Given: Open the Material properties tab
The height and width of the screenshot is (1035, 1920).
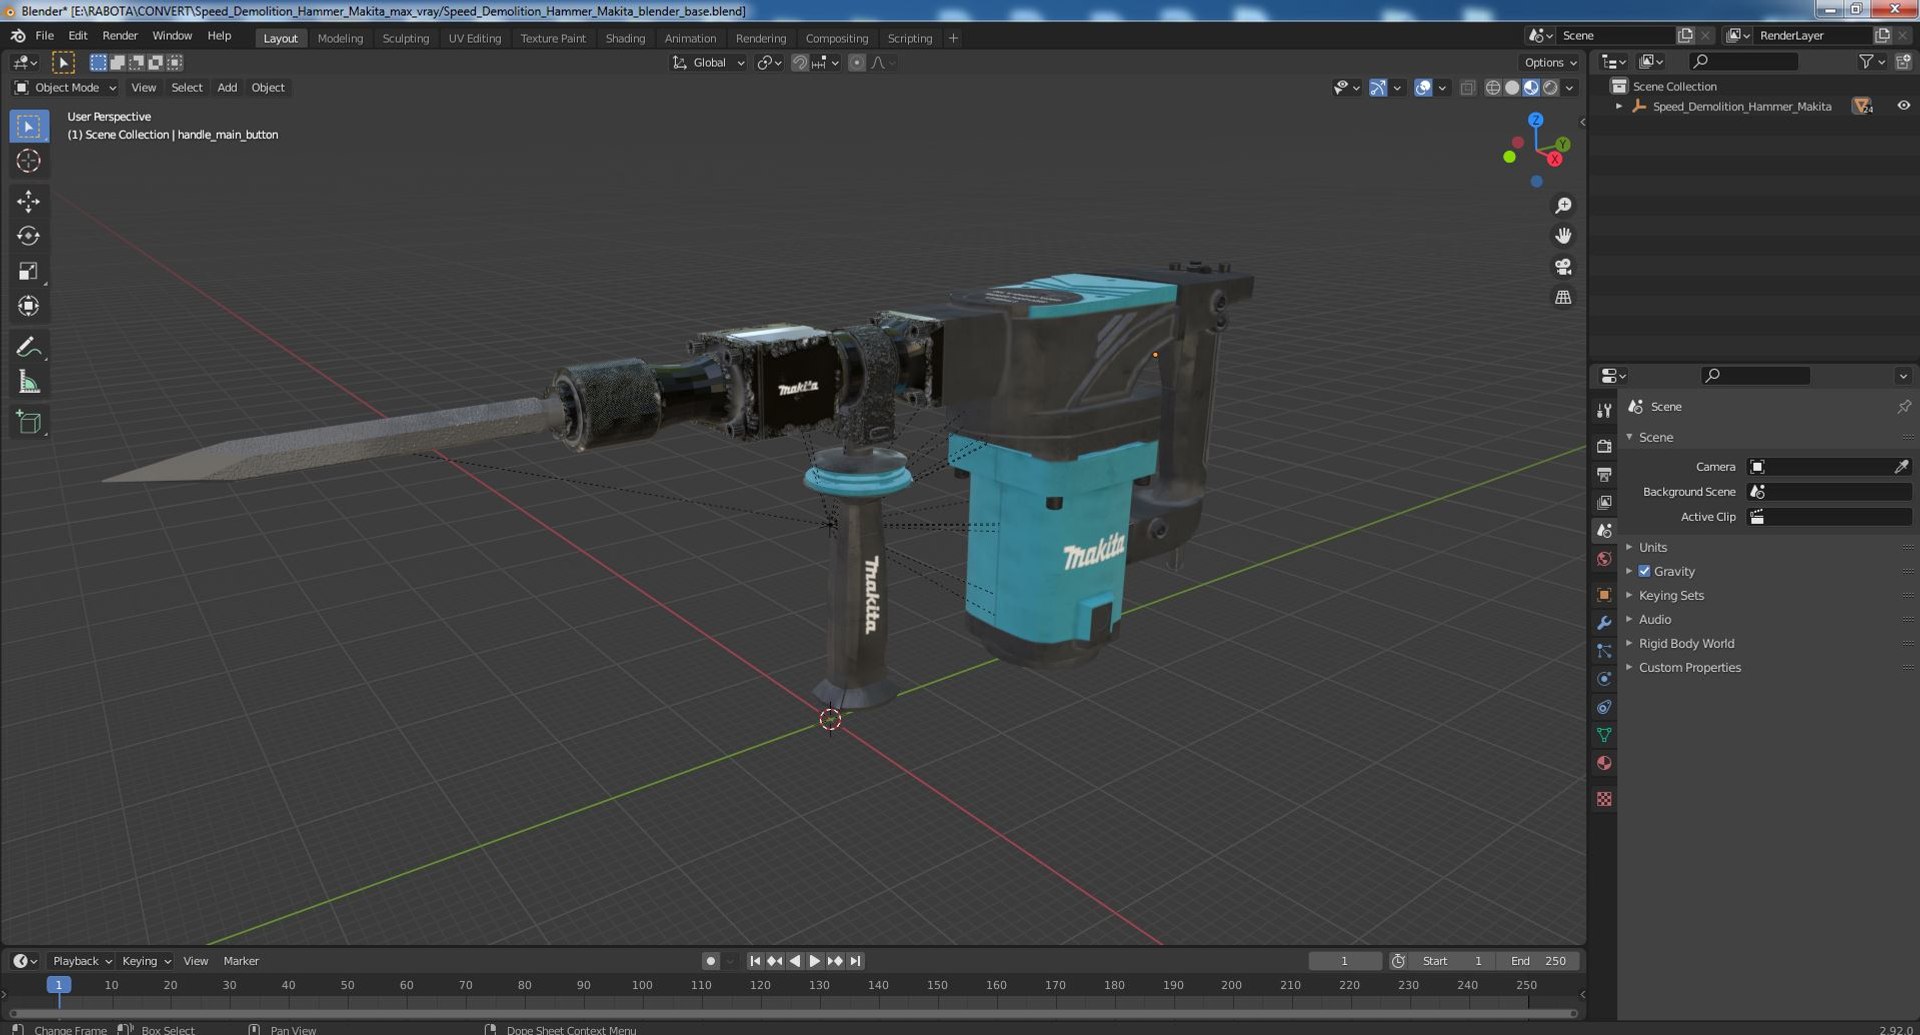Looking at the screenshot, I should [1604, 763].
